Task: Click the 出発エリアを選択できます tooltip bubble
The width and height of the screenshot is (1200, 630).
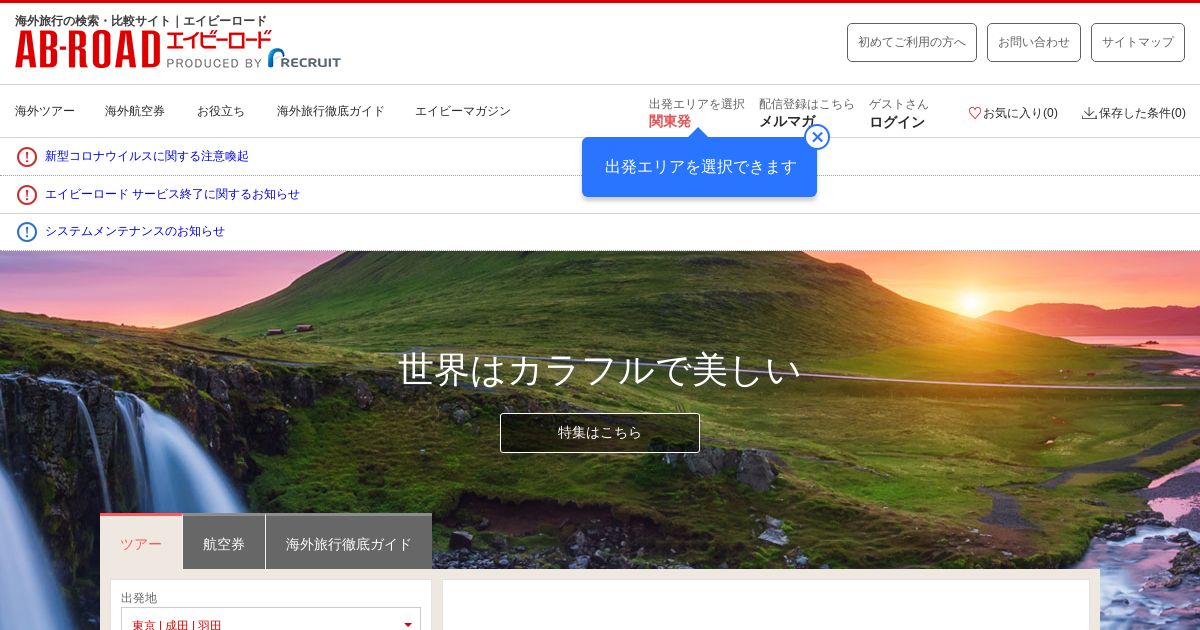Action: tap(700, 167)
